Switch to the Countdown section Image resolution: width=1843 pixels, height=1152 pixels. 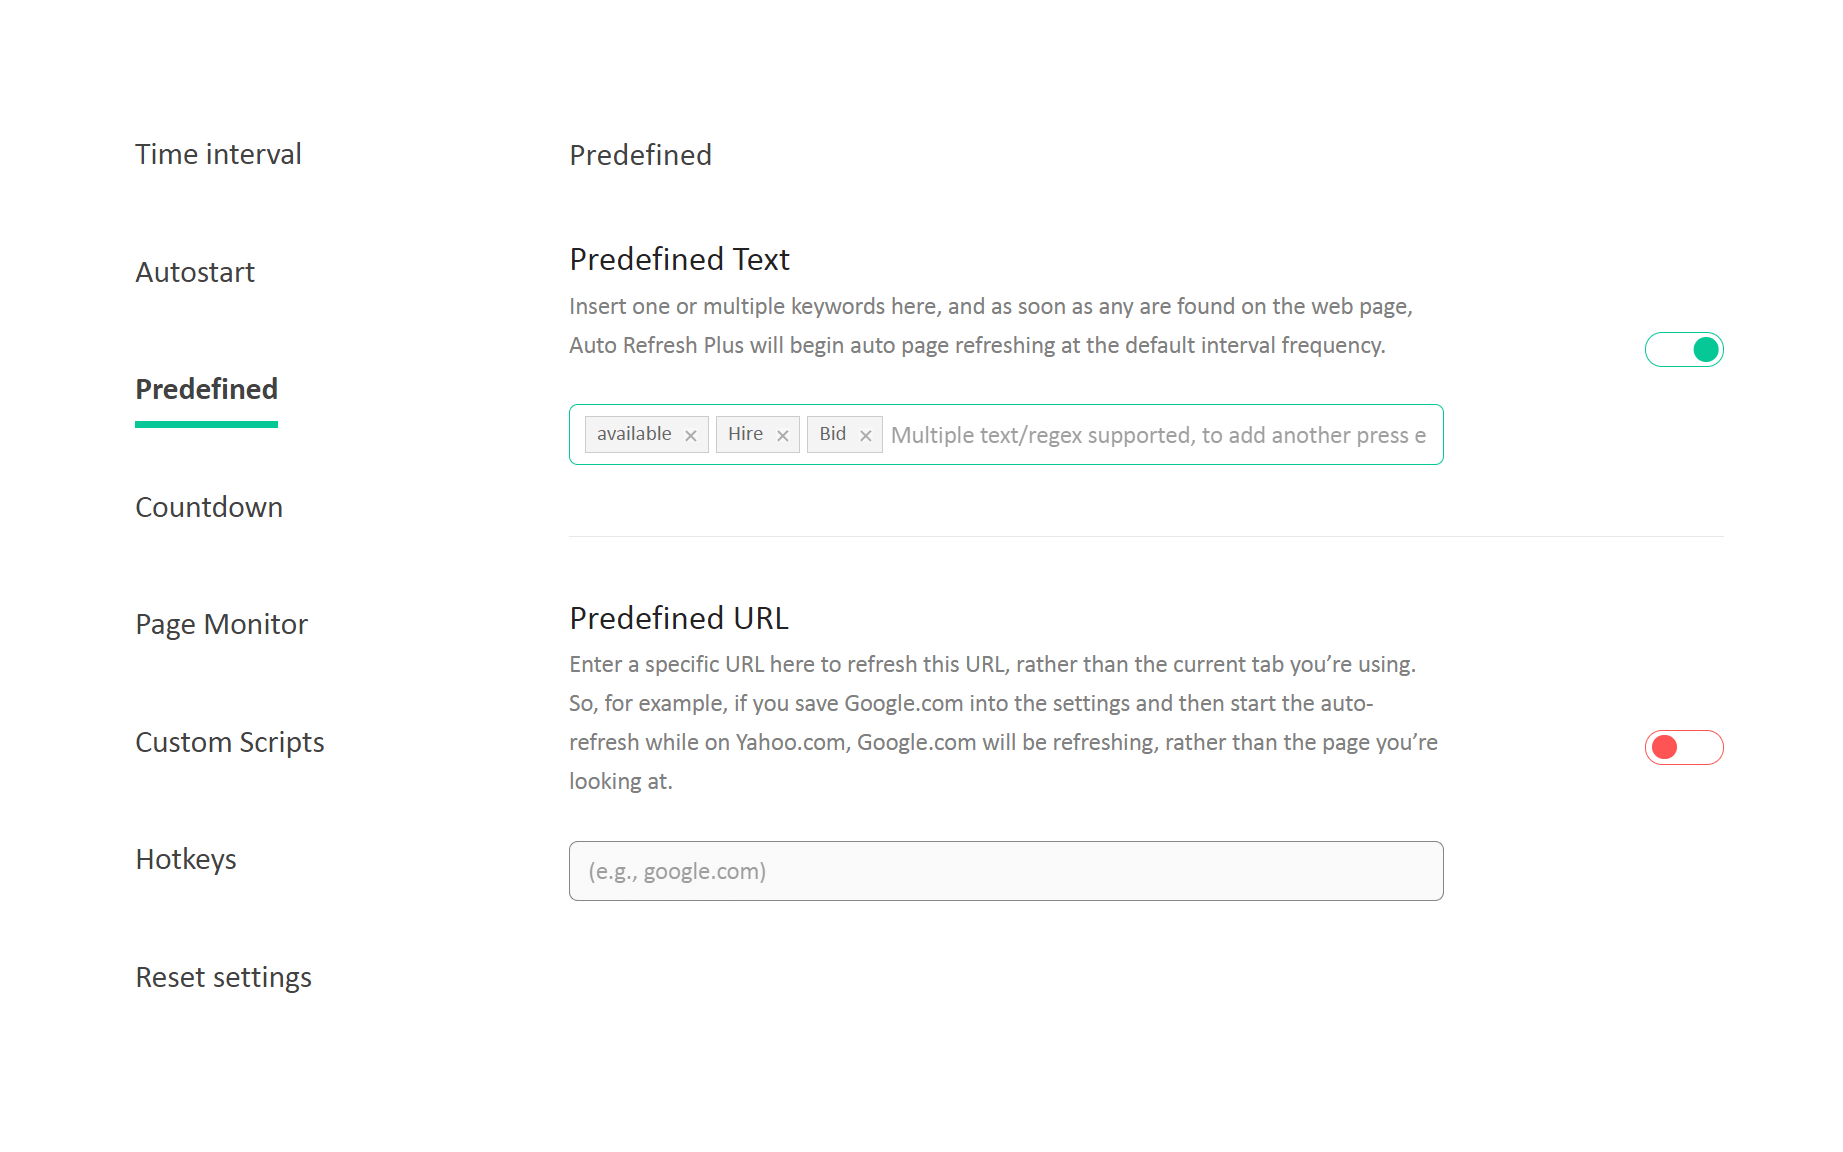209,508
